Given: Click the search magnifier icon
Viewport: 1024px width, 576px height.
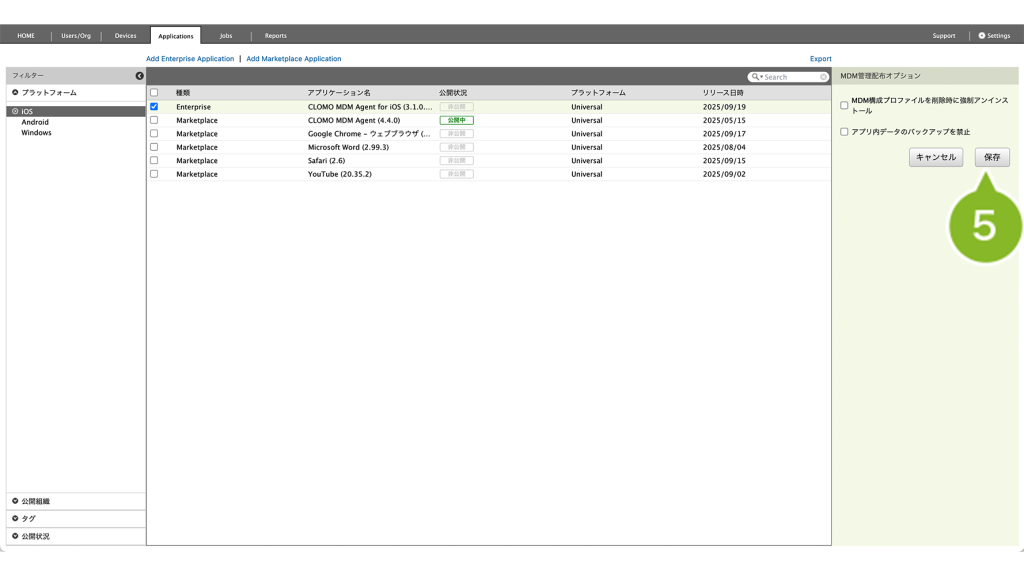Looking at the screenshot, I should point(755,77).
